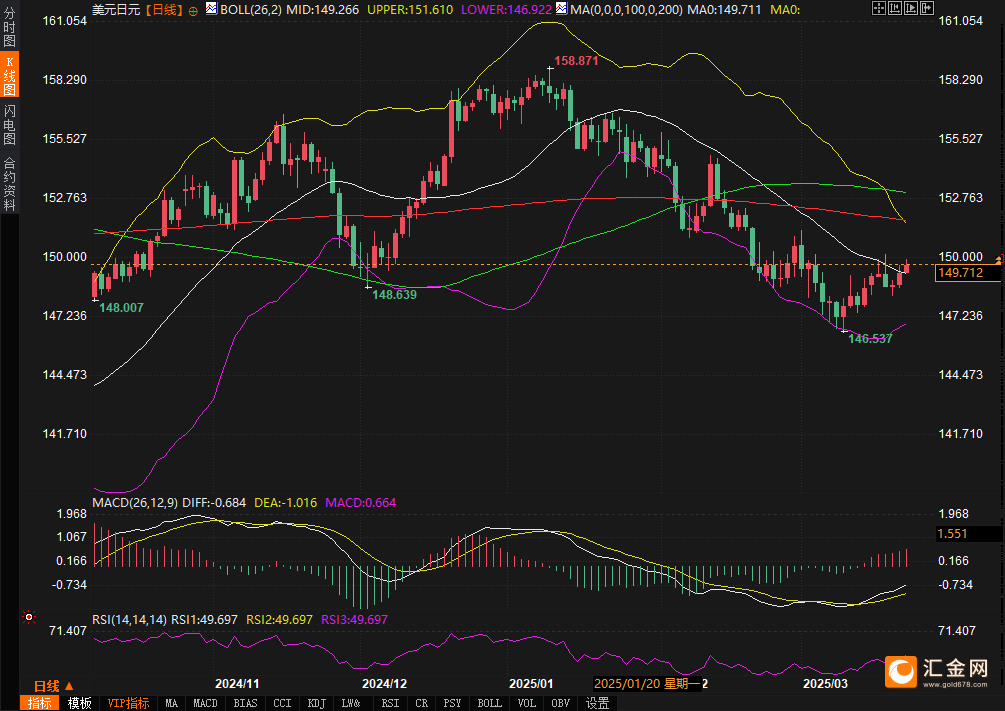Screen dimensions: 1005x711
Task: Open VIP指标 in the bottom indicator bar
Action: pos(128,703)
